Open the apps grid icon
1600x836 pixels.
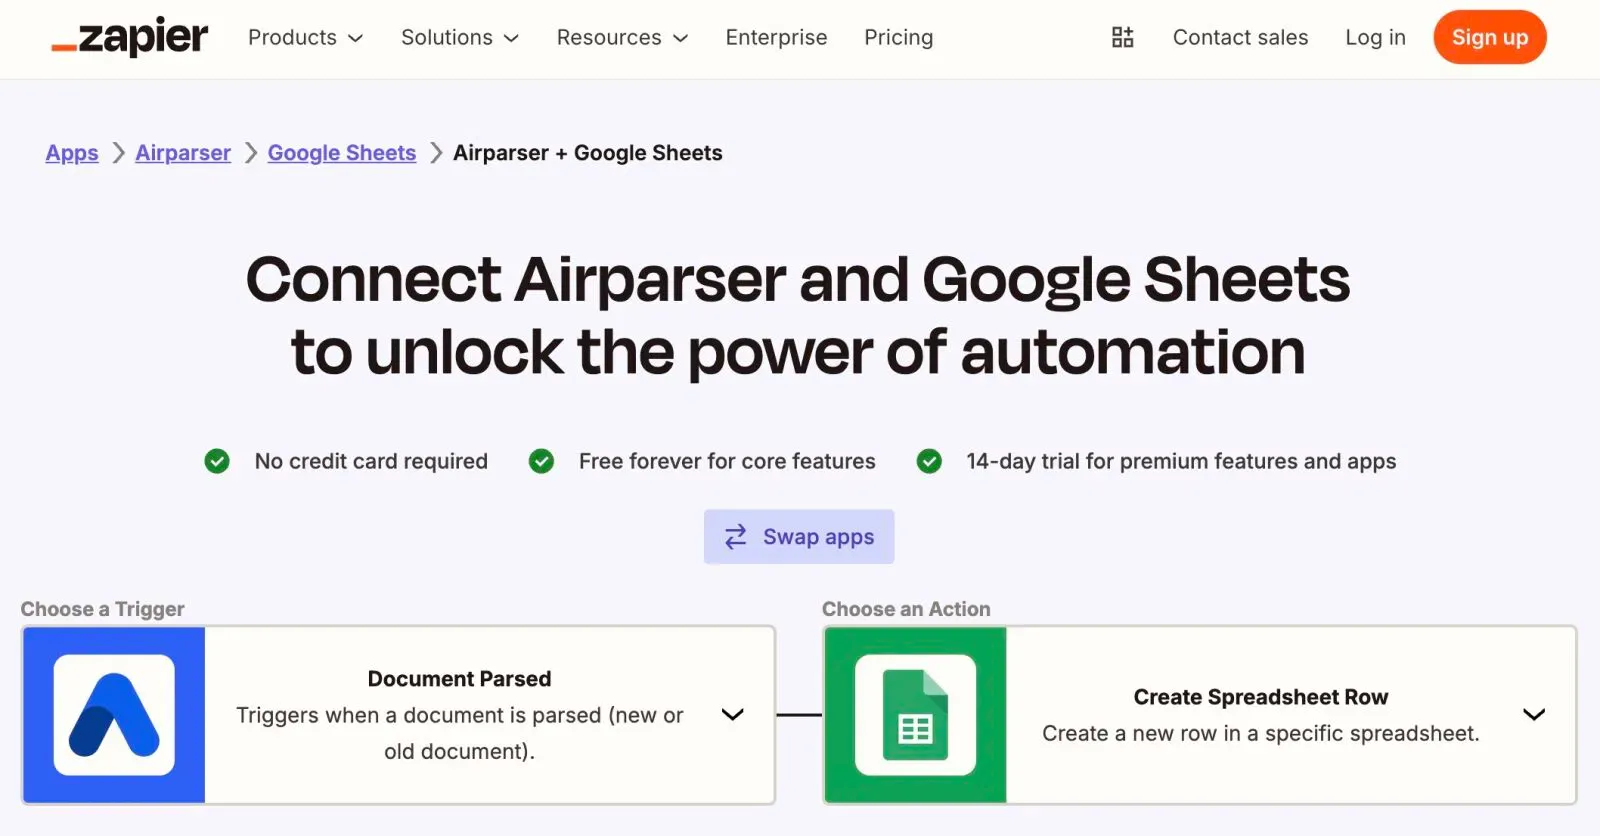[1122, 38]
